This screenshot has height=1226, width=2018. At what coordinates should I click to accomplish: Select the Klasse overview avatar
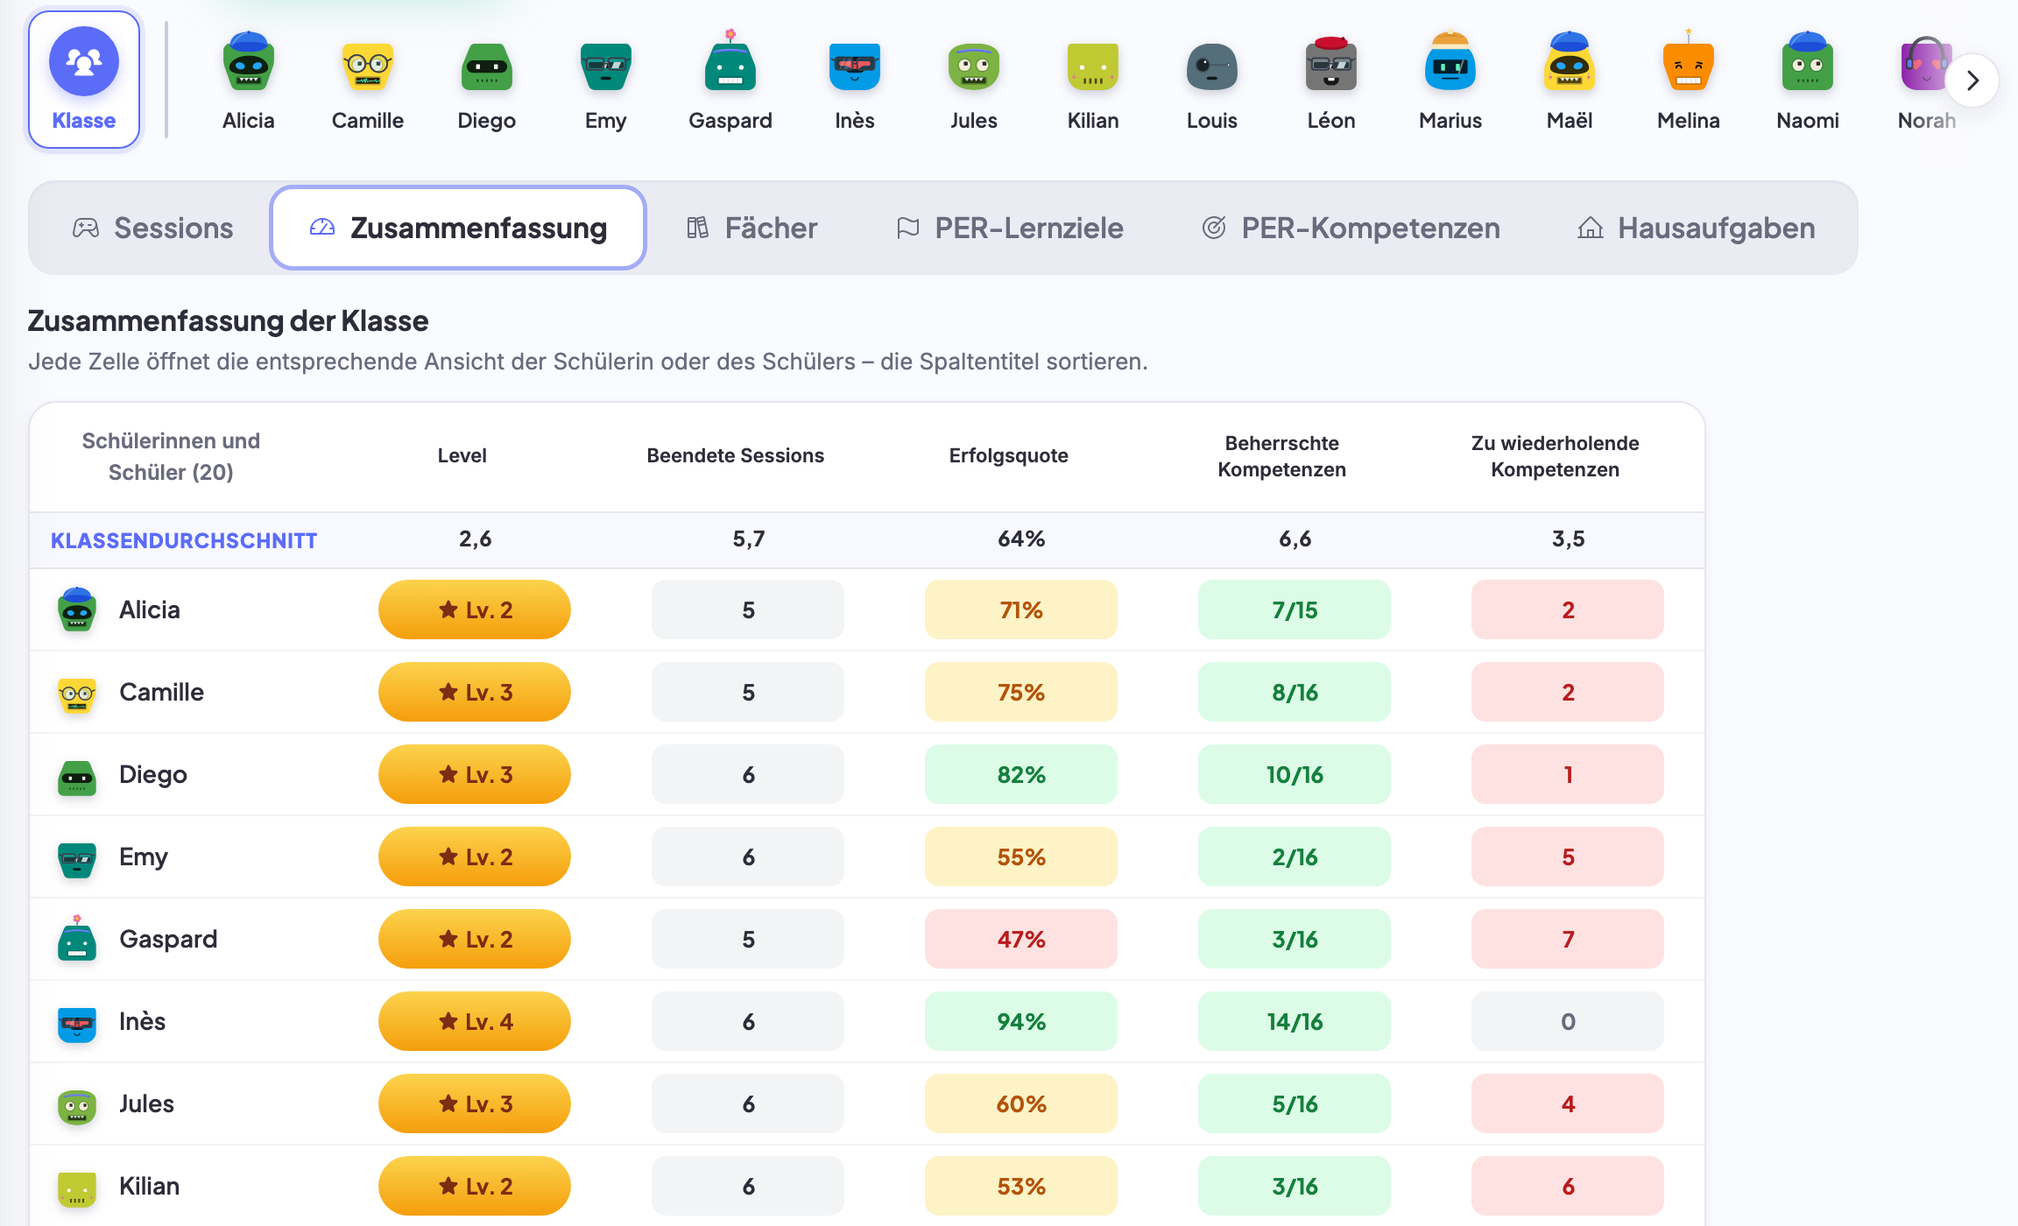84,80
